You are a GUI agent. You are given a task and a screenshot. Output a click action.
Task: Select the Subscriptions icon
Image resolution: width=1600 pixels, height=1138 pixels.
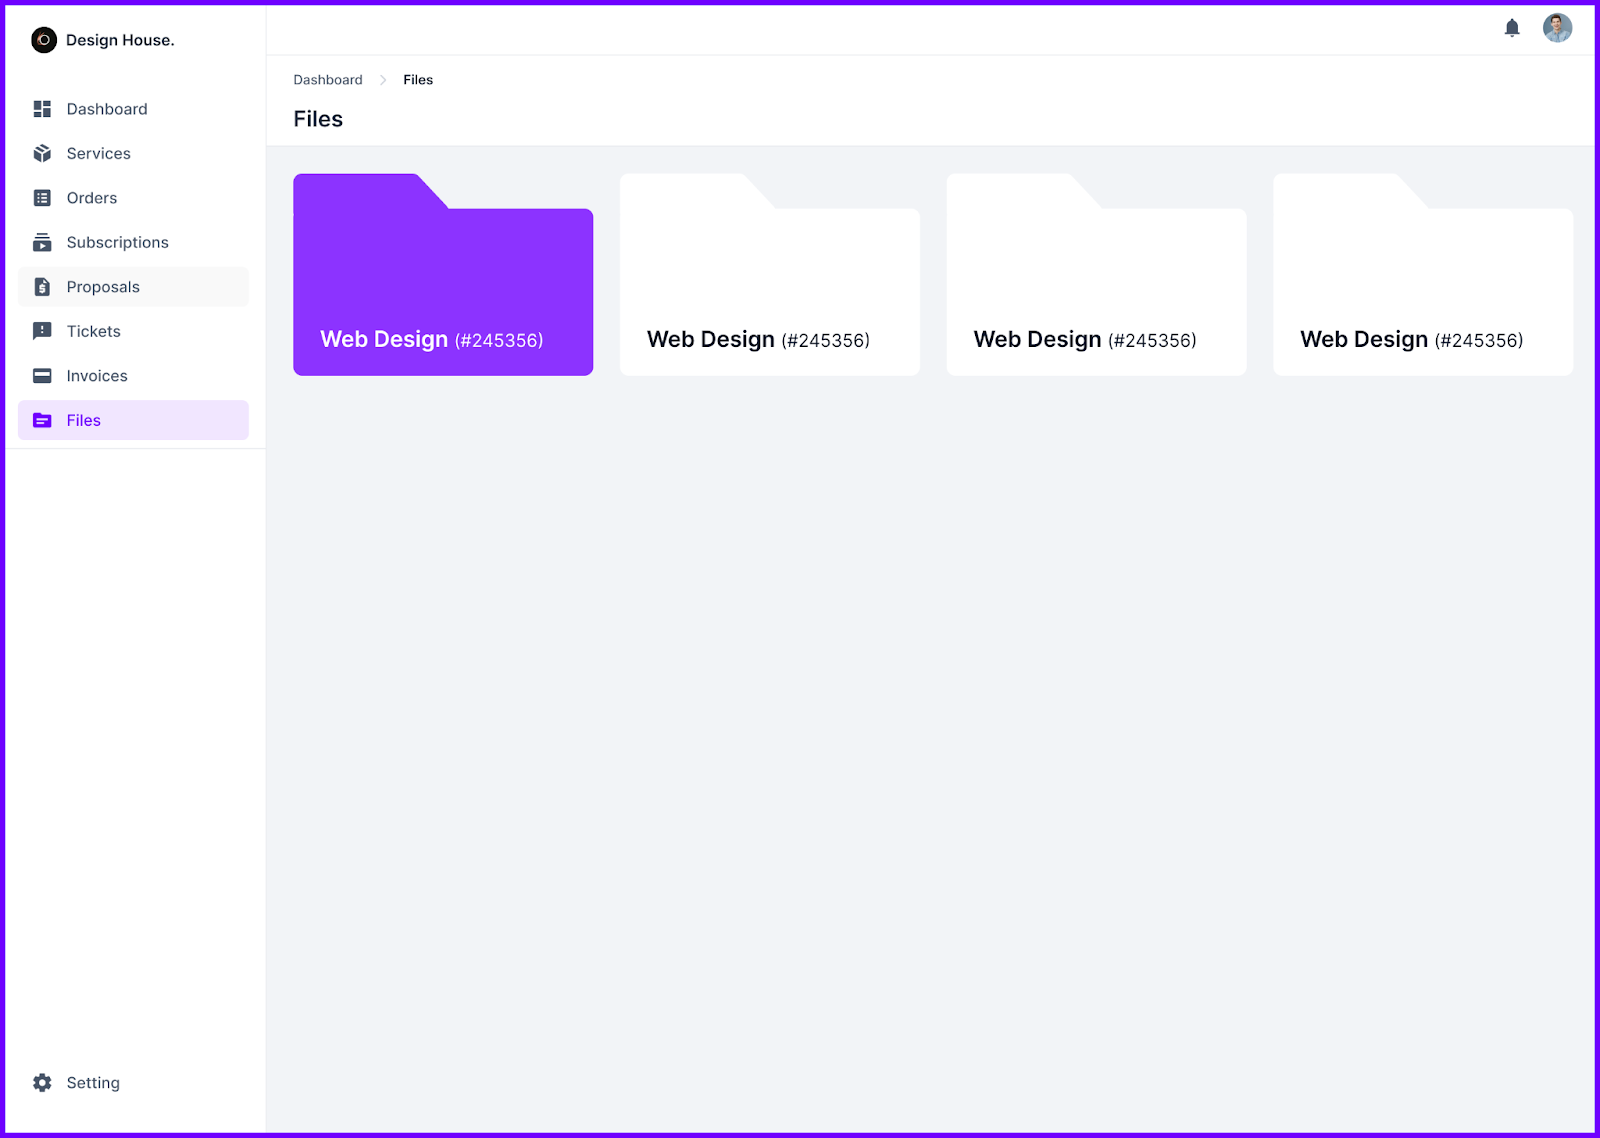click(x=42, y=242)
